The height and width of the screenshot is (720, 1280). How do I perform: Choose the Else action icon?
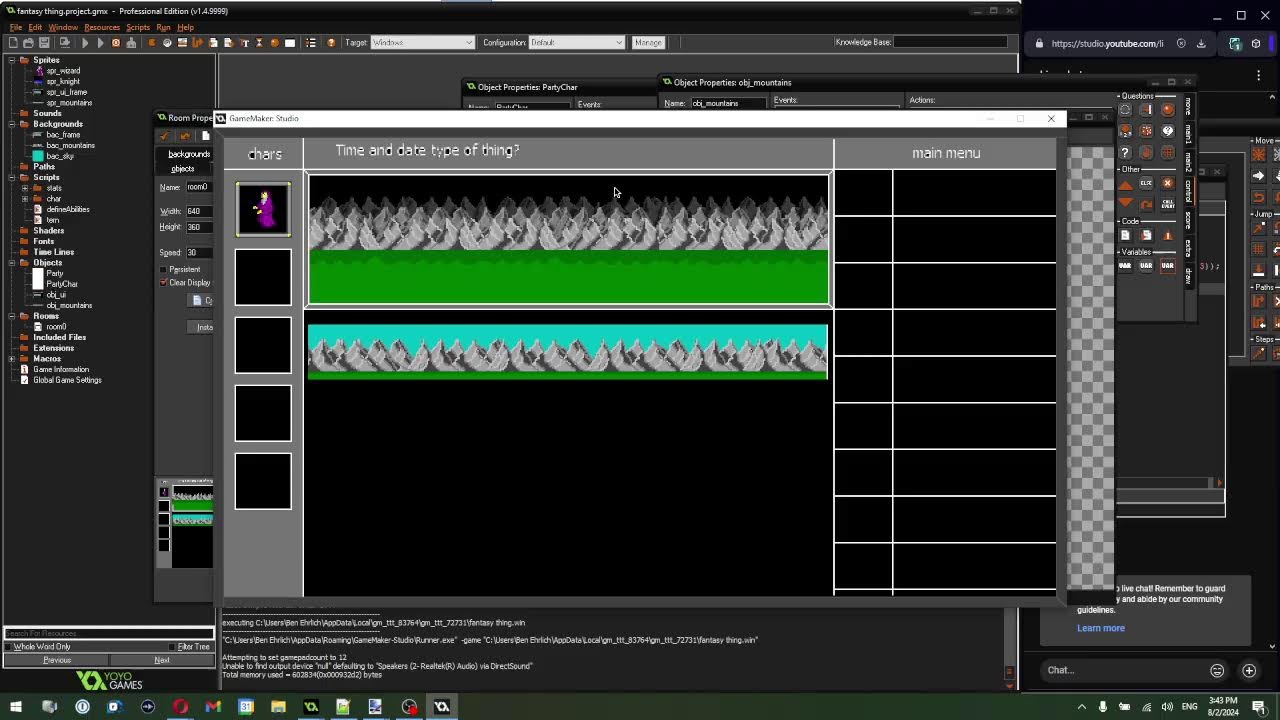pos(1146,184)
